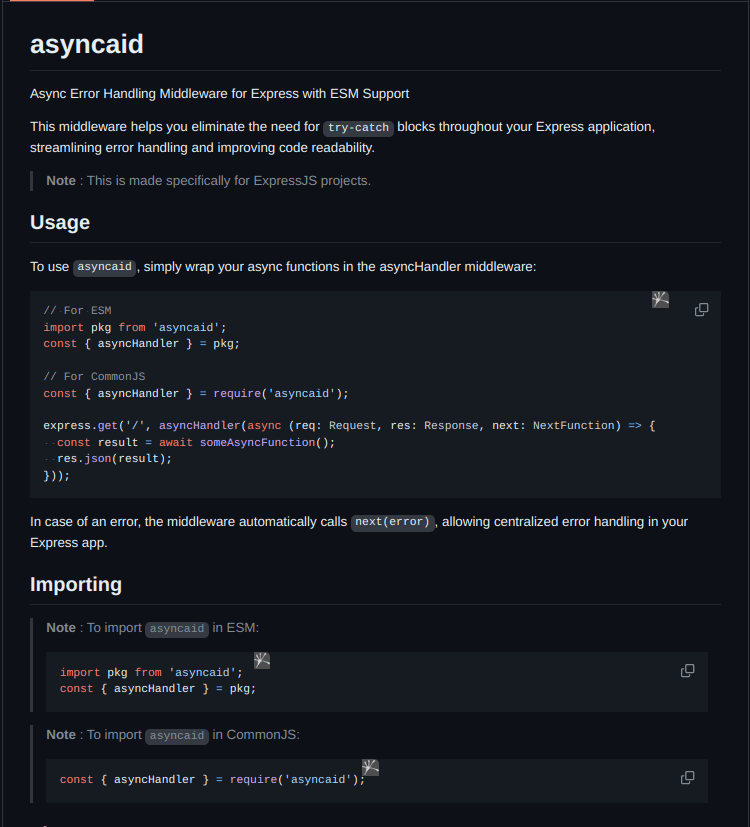Click the 'next(error)' inline code

coord(392,522)
